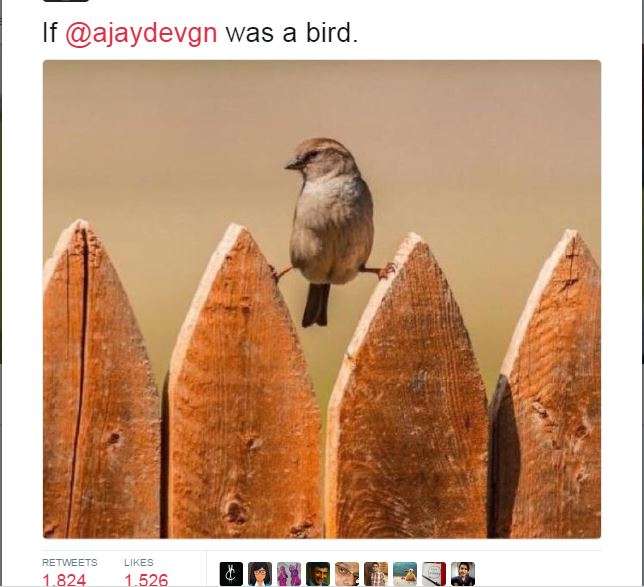Click the tweet text 'was a bird.'
The height and width of the screenshot is (587, 644).
click(x=292, y=33)
